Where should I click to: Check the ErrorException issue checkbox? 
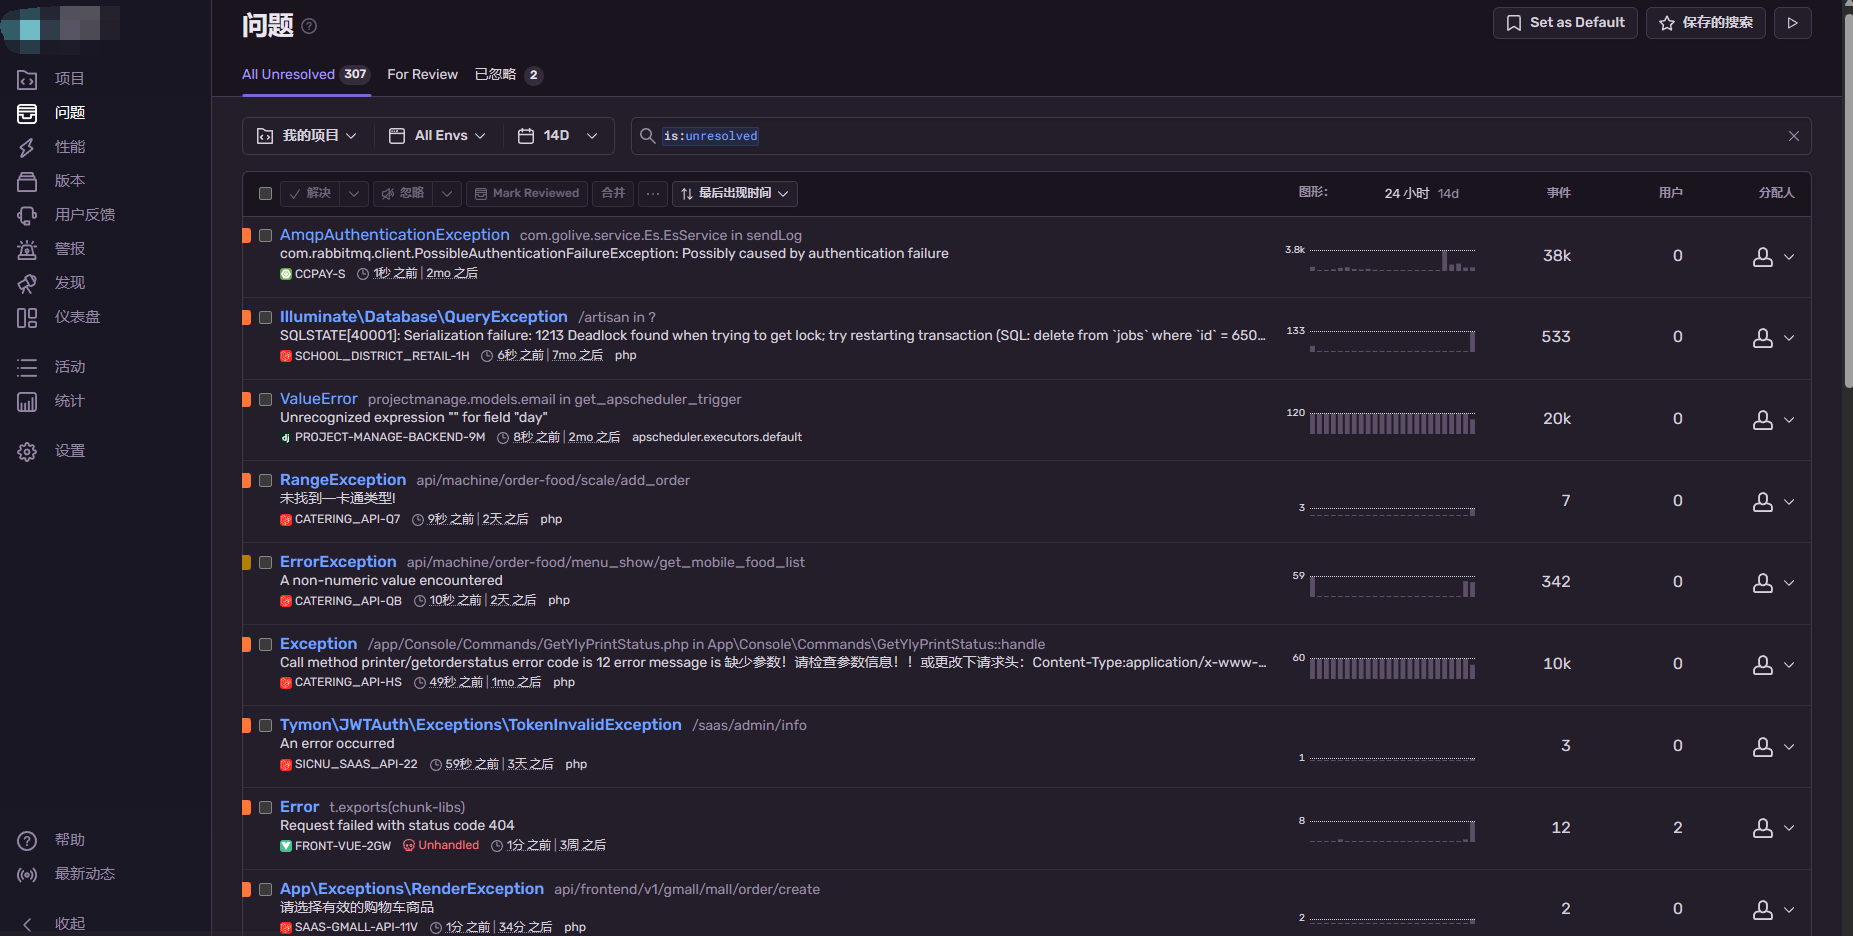tap(265, 562)
